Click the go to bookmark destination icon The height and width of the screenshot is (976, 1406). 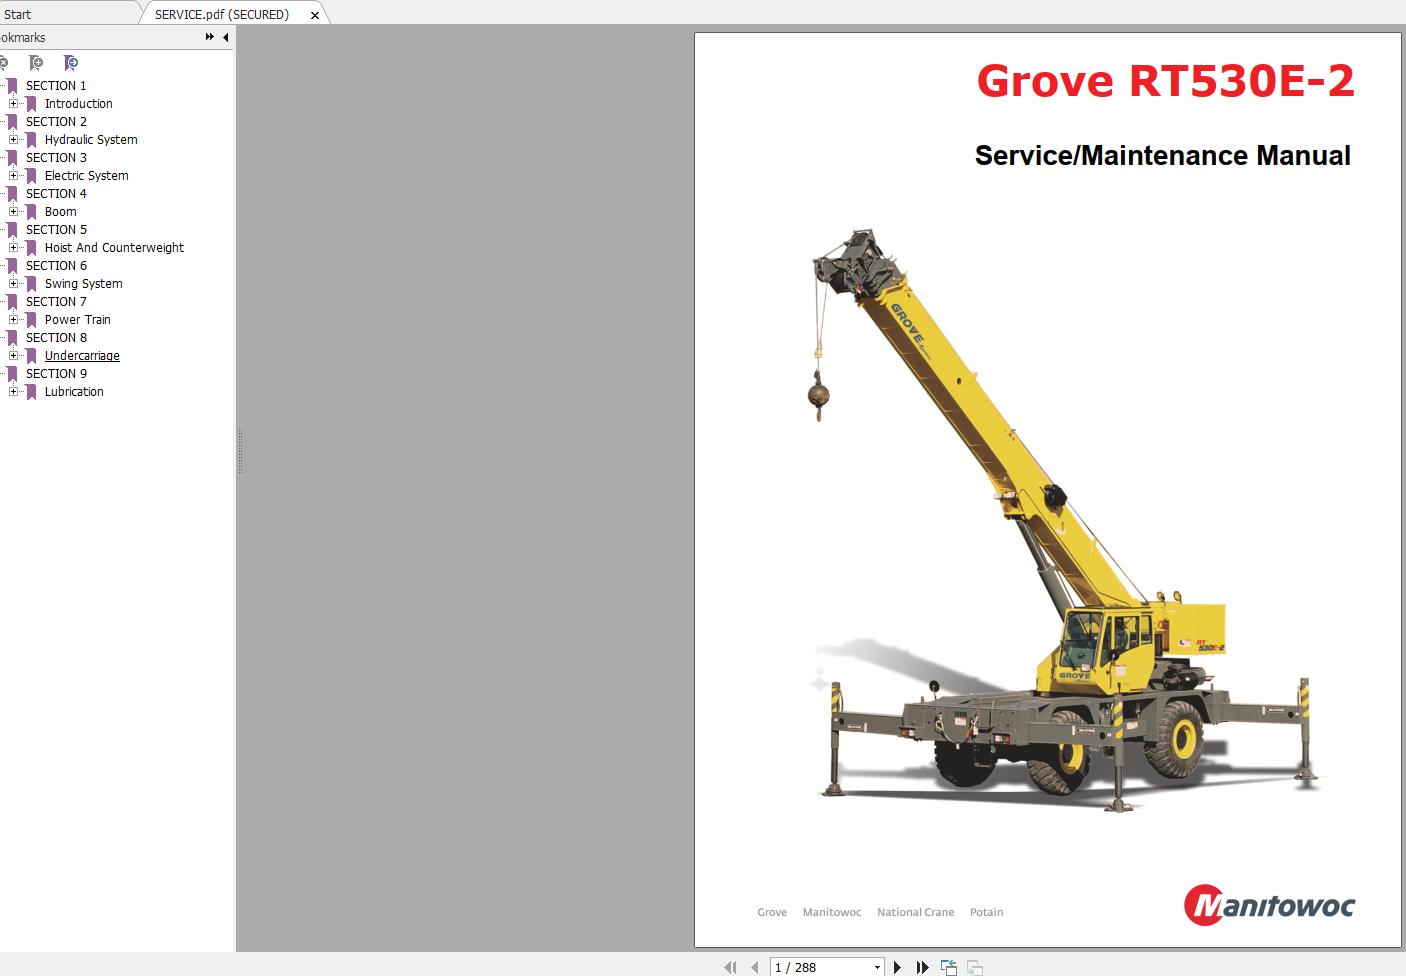pos(71,63)
